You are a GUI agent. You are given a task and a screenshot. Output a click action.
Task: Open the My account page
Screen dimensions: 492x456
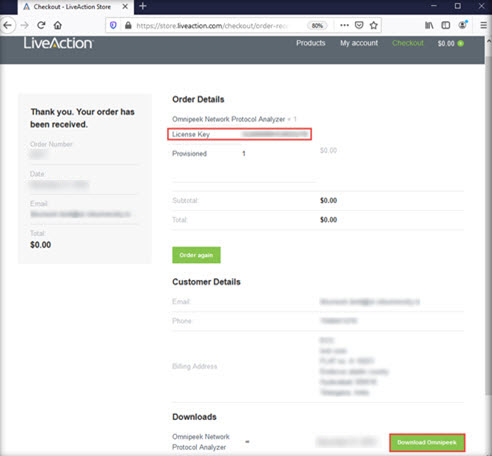pyautogui.click(x=359, y=43)
